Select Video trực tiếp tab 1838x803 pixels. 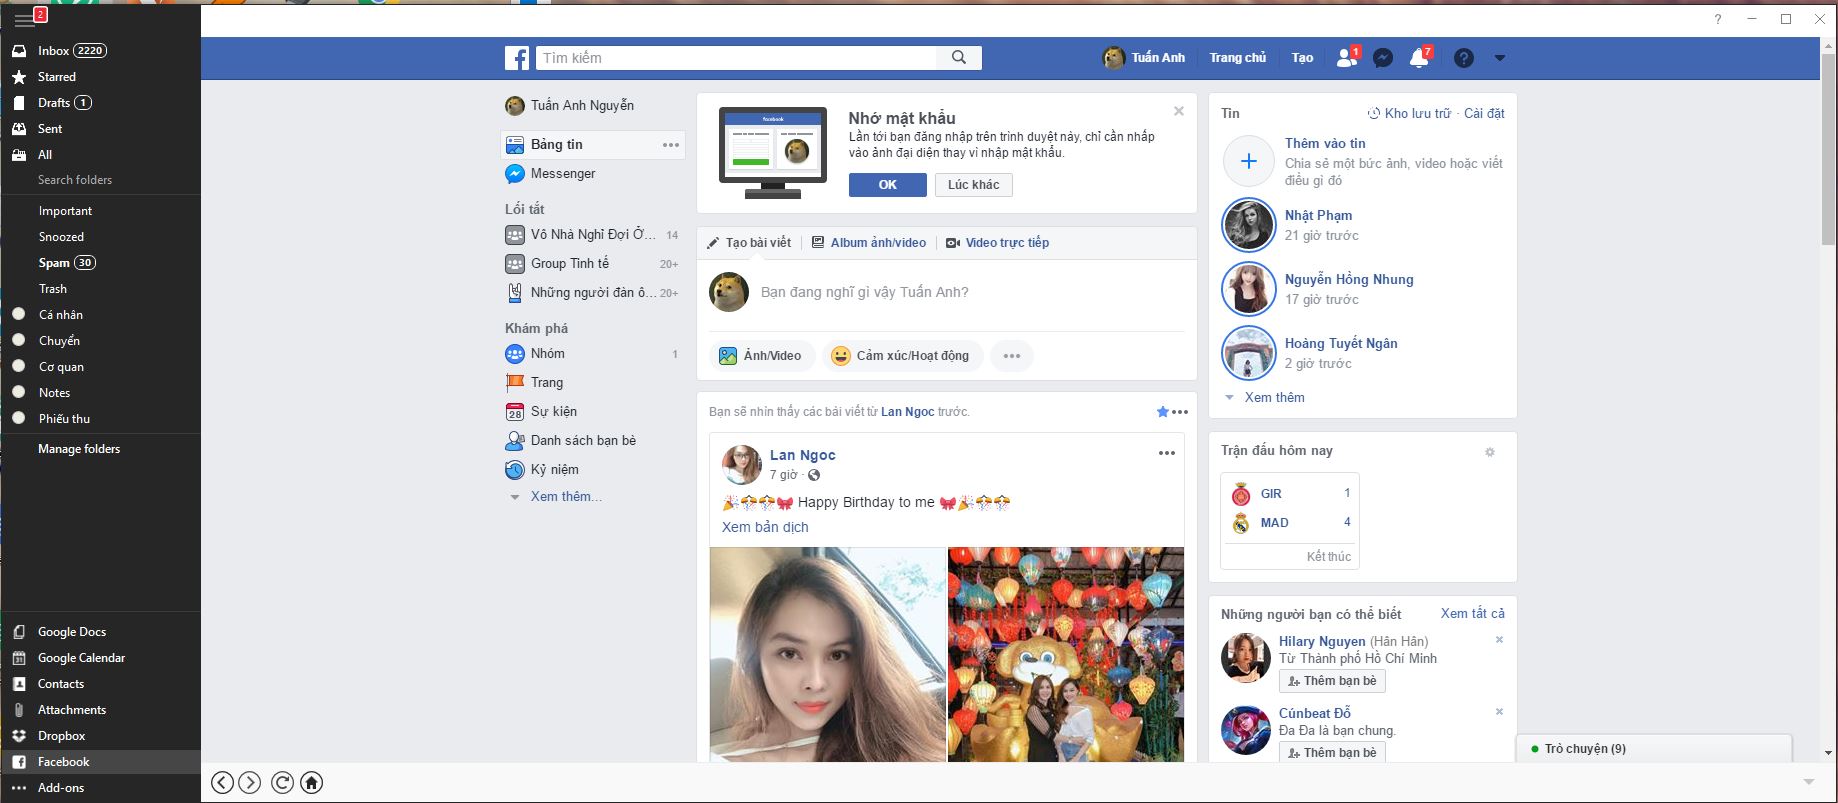click(998, 243)
